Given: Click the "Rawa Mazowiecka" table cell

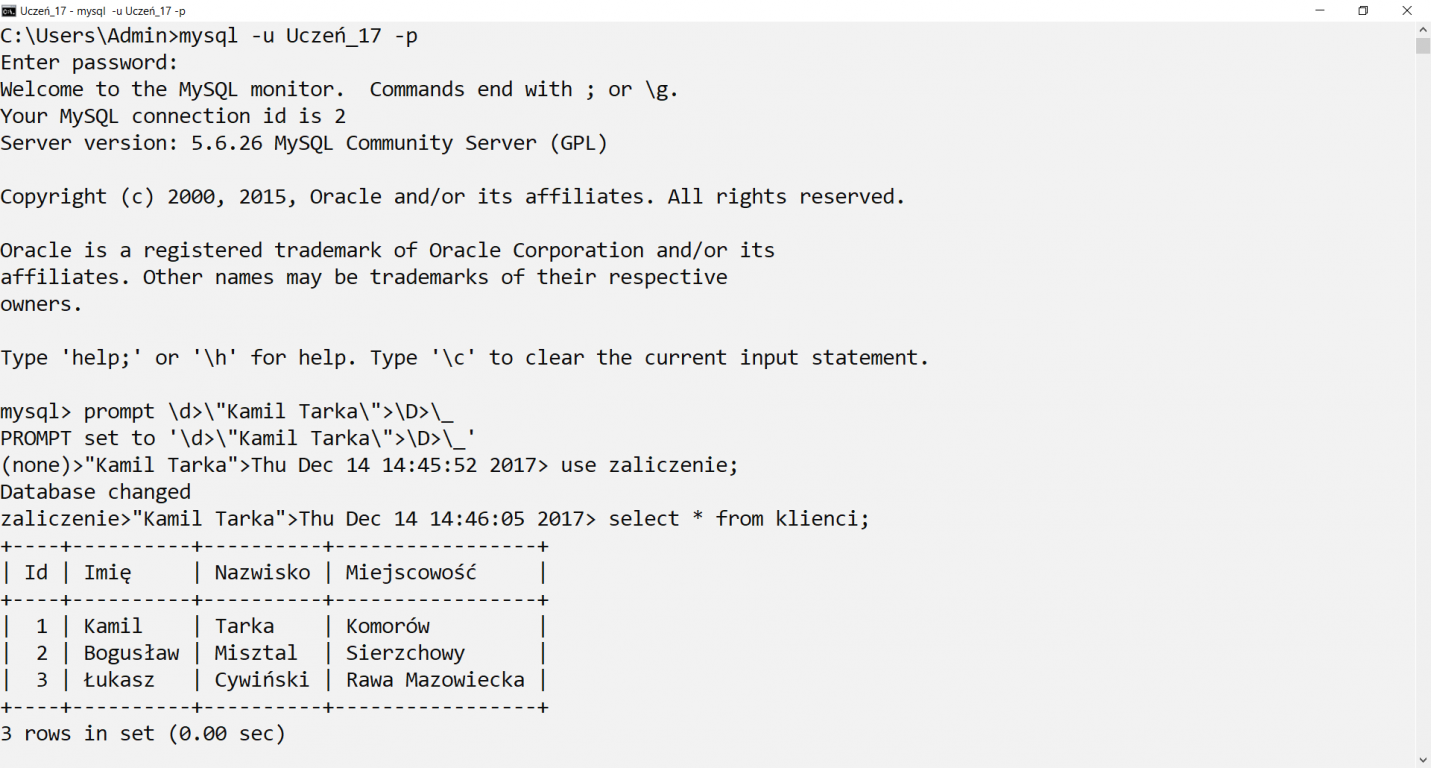Looking at the screenshot, I should (435, 680).
